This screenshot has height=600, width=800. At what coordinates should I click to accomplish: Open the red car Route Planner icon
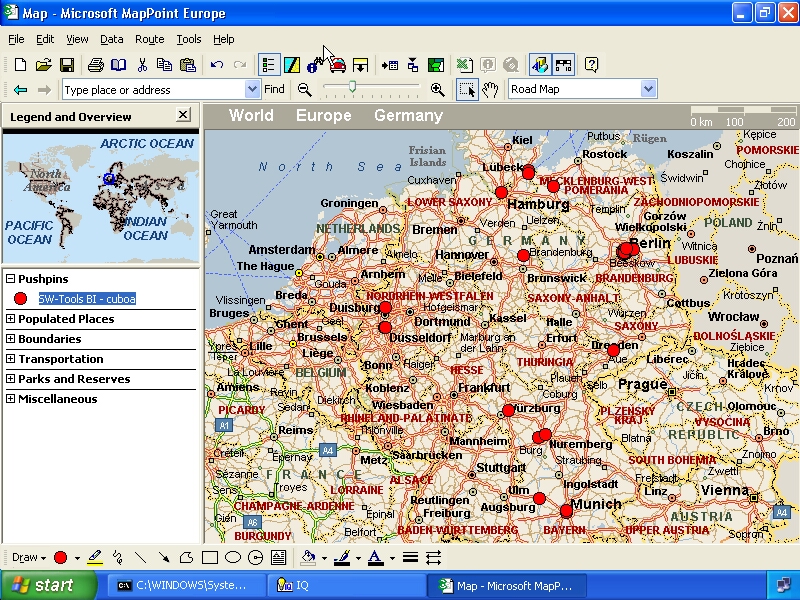point(337,65)
